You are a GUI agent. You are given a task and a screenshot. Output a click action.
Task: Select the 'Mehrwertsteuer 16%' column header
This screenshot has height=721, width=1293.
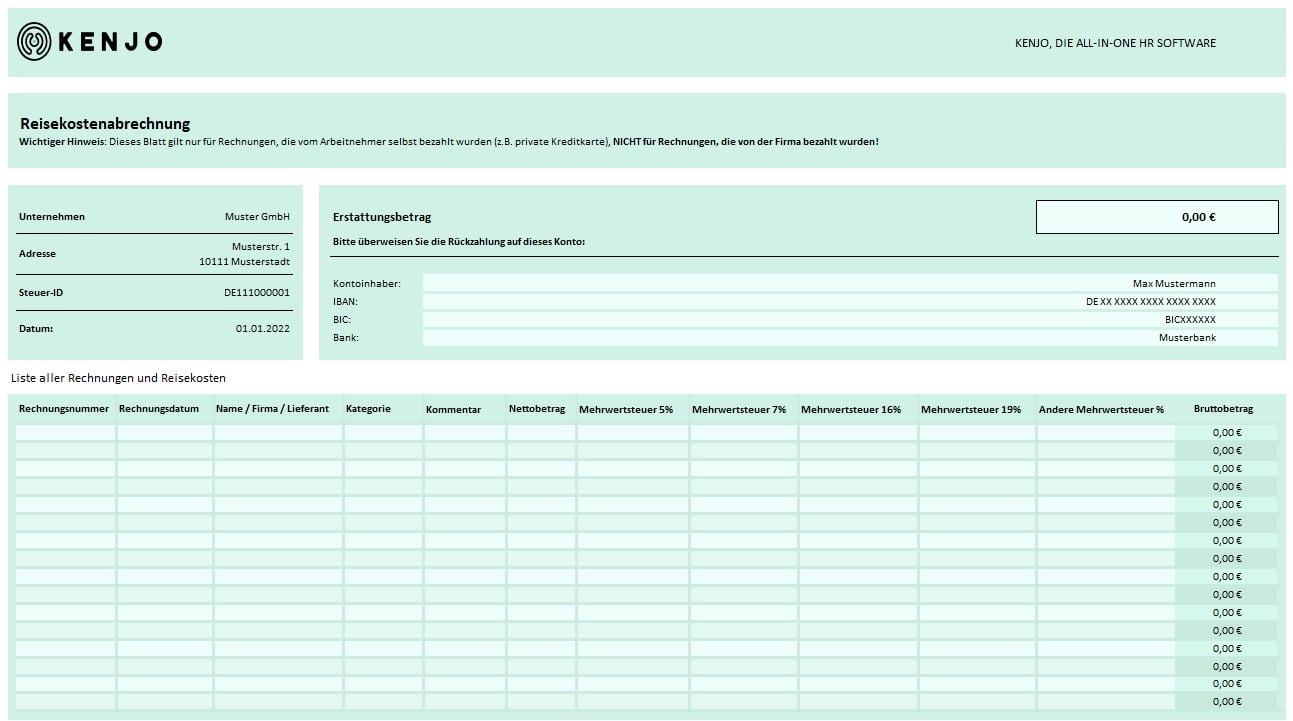point(851,409)
